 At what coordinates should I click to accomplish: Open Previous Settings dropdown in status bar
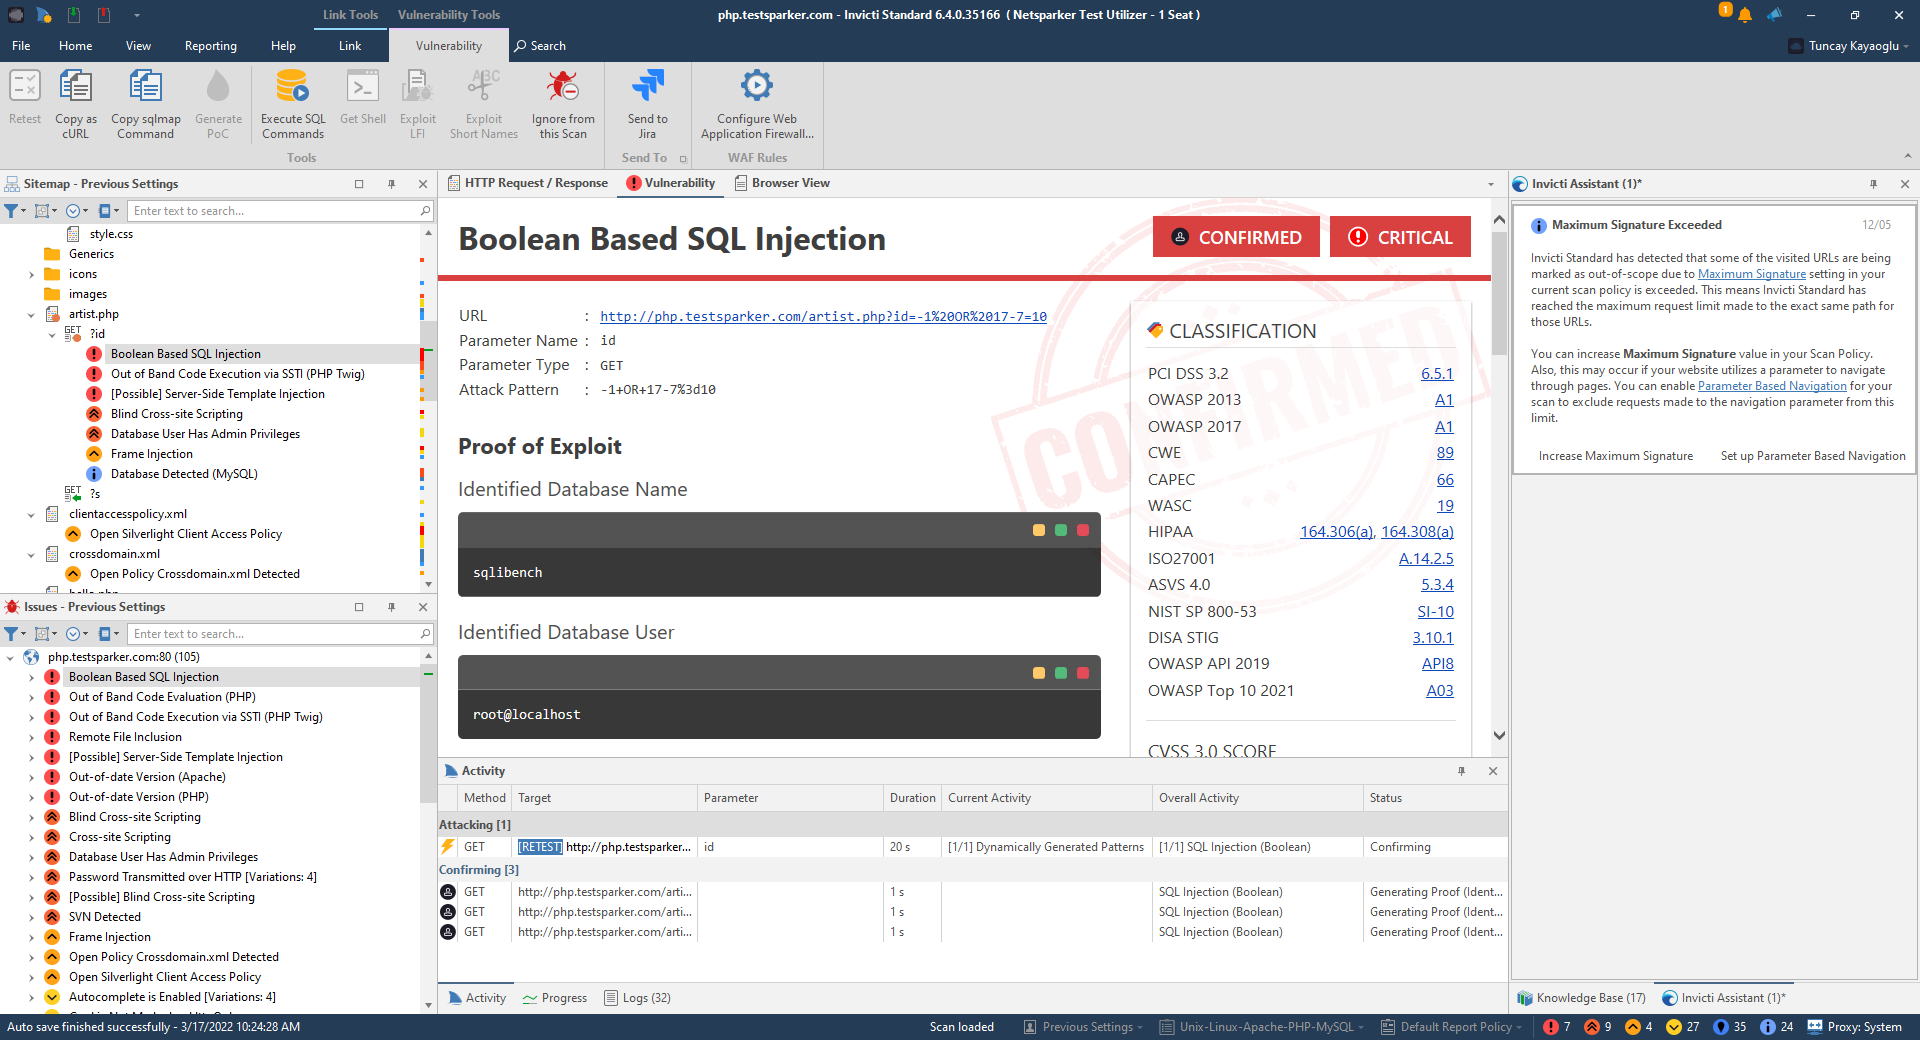pyautogui.click(x=1083, y=1027)
